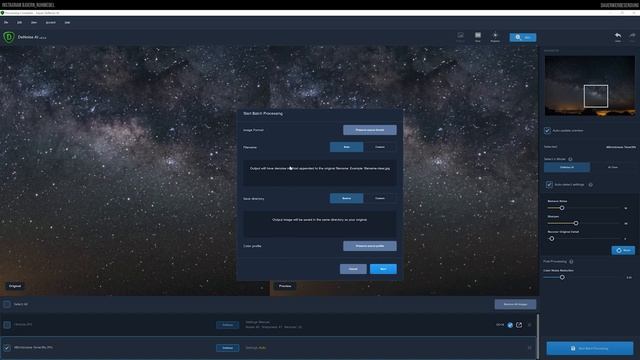
Task: Click the model button in first image row
Action: (x=227, y=325)
